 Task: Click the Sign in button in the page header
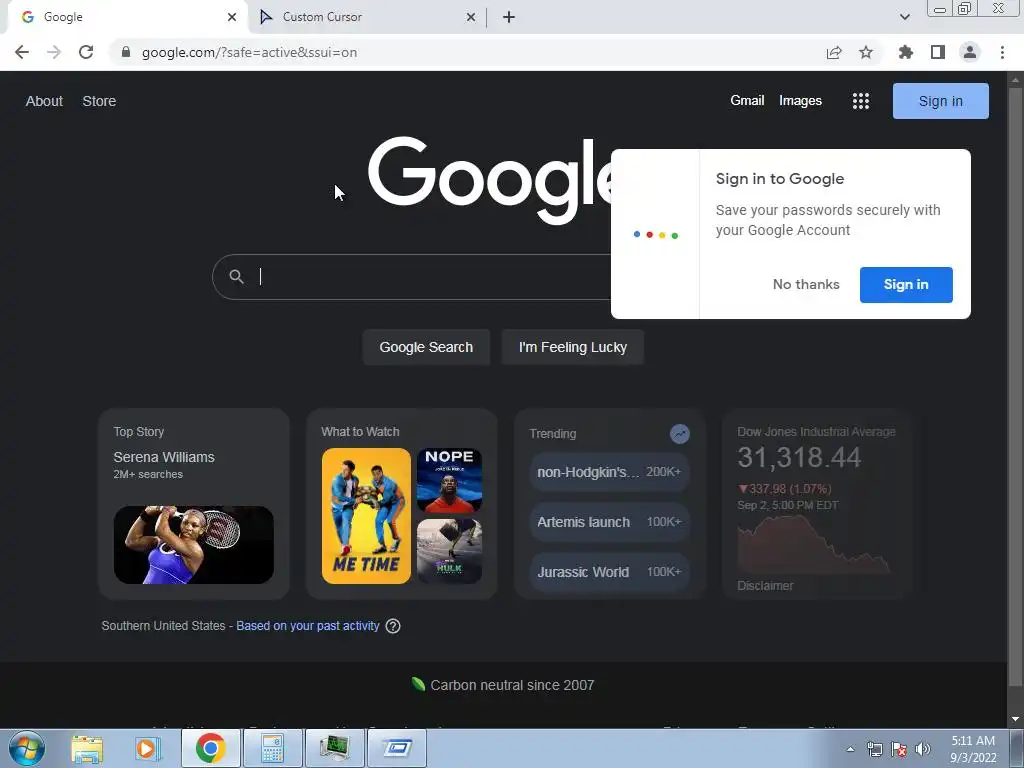click(x=940, y=101)
